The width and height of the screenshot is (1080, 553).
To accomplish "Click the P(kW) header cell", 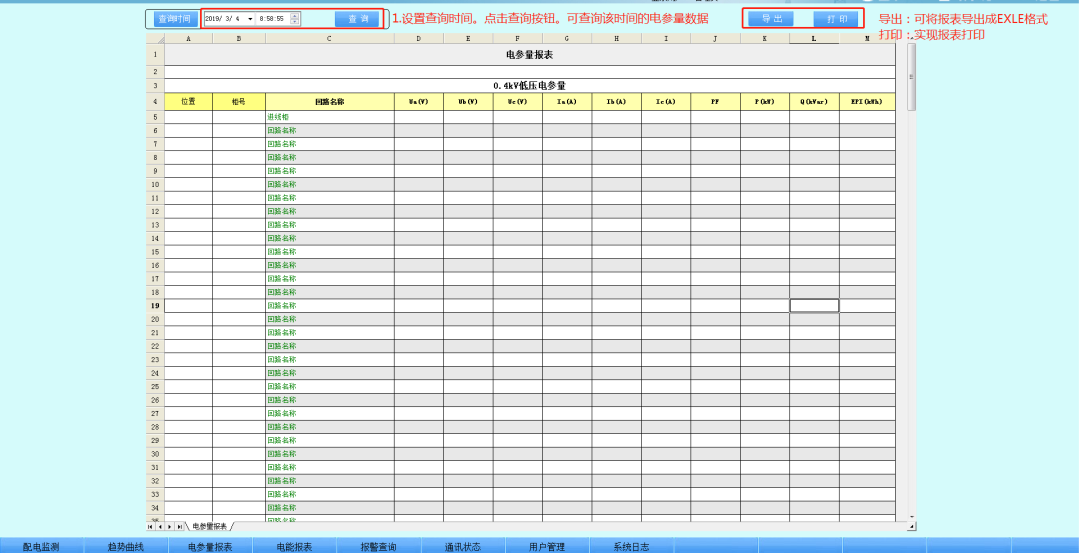I will [x=765, y=102].
